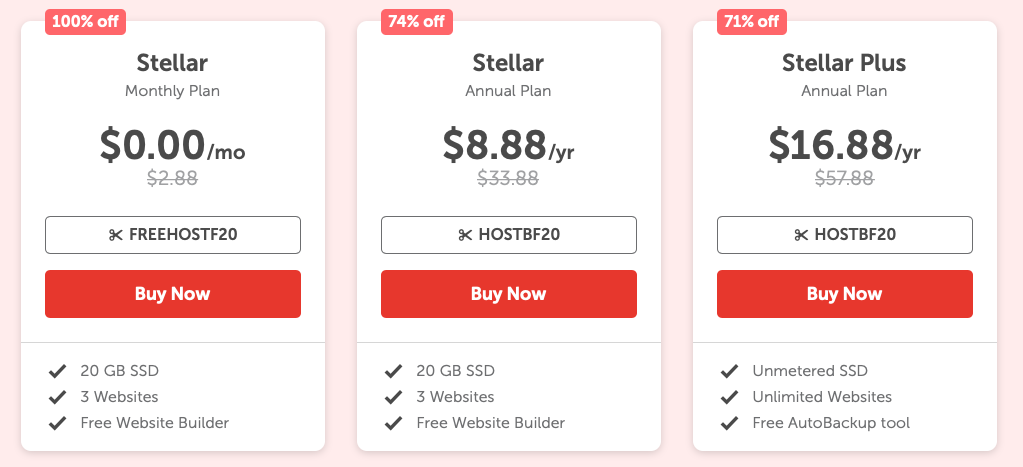The image size is (1023, 467).
Task: Copy HOSTBF20 code on Stellar Annual card
Action: (x=509, y=235)
